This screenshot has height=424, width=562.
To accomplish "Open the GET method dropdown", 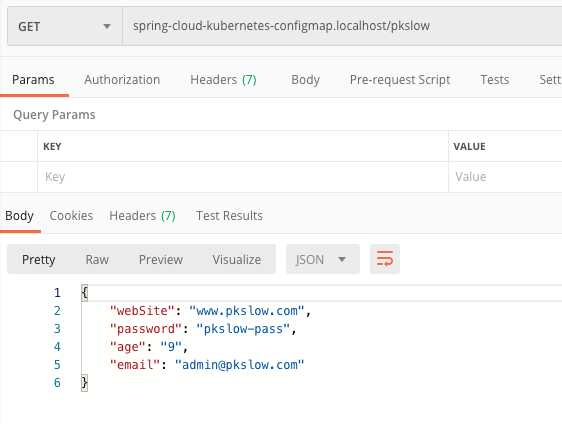I will (65, 27).
